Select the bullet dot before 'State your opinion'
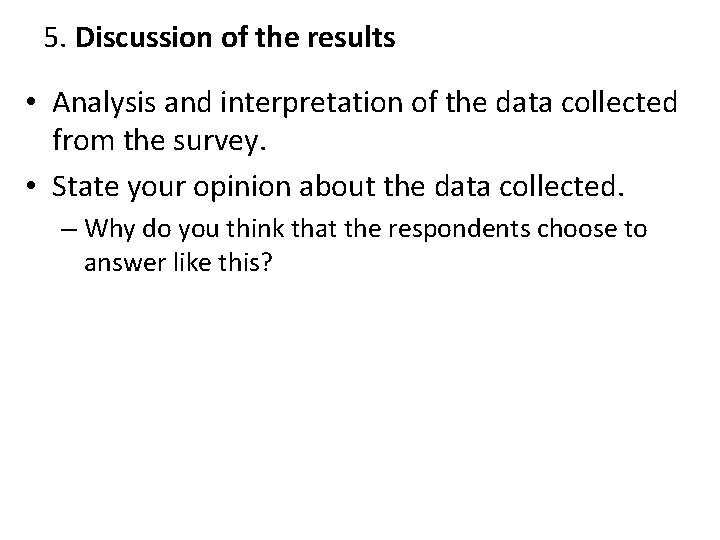Image resolution: width=720 pixels, height=540 pixels. (x=31, y=186)
